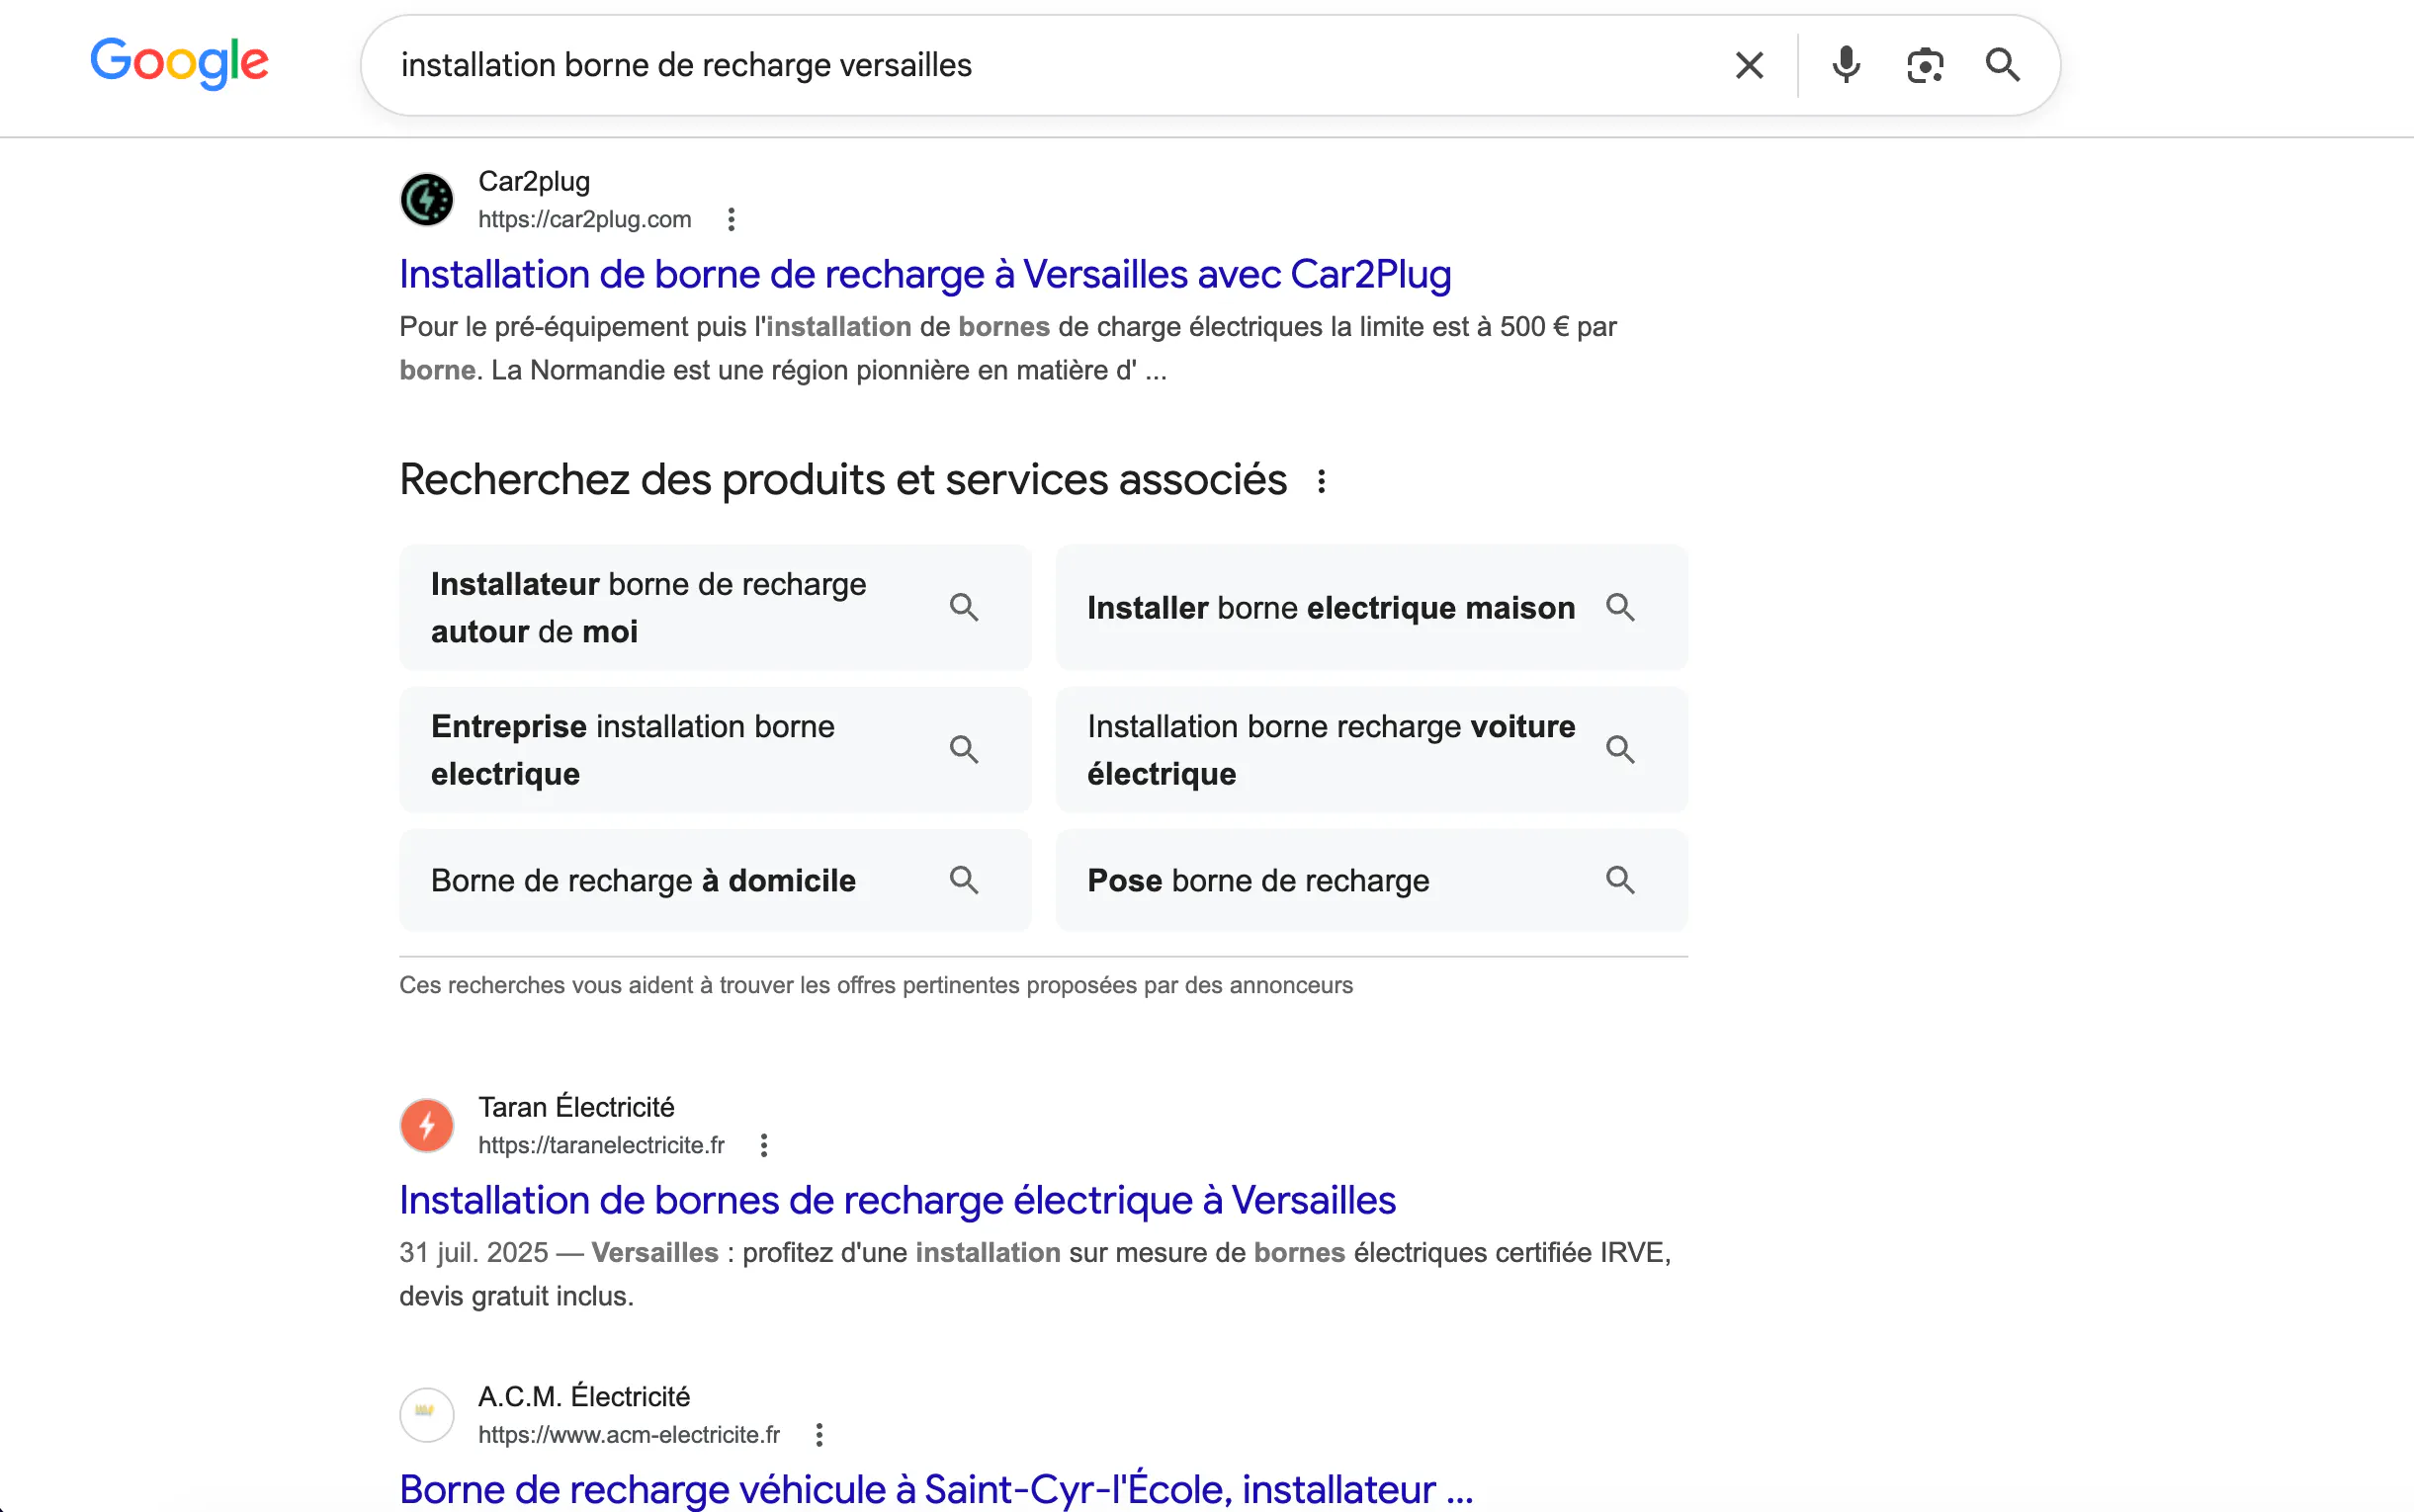Click the 'Taran Électricité' site name
2414x1512 pixels.
tap(576, 1107)
